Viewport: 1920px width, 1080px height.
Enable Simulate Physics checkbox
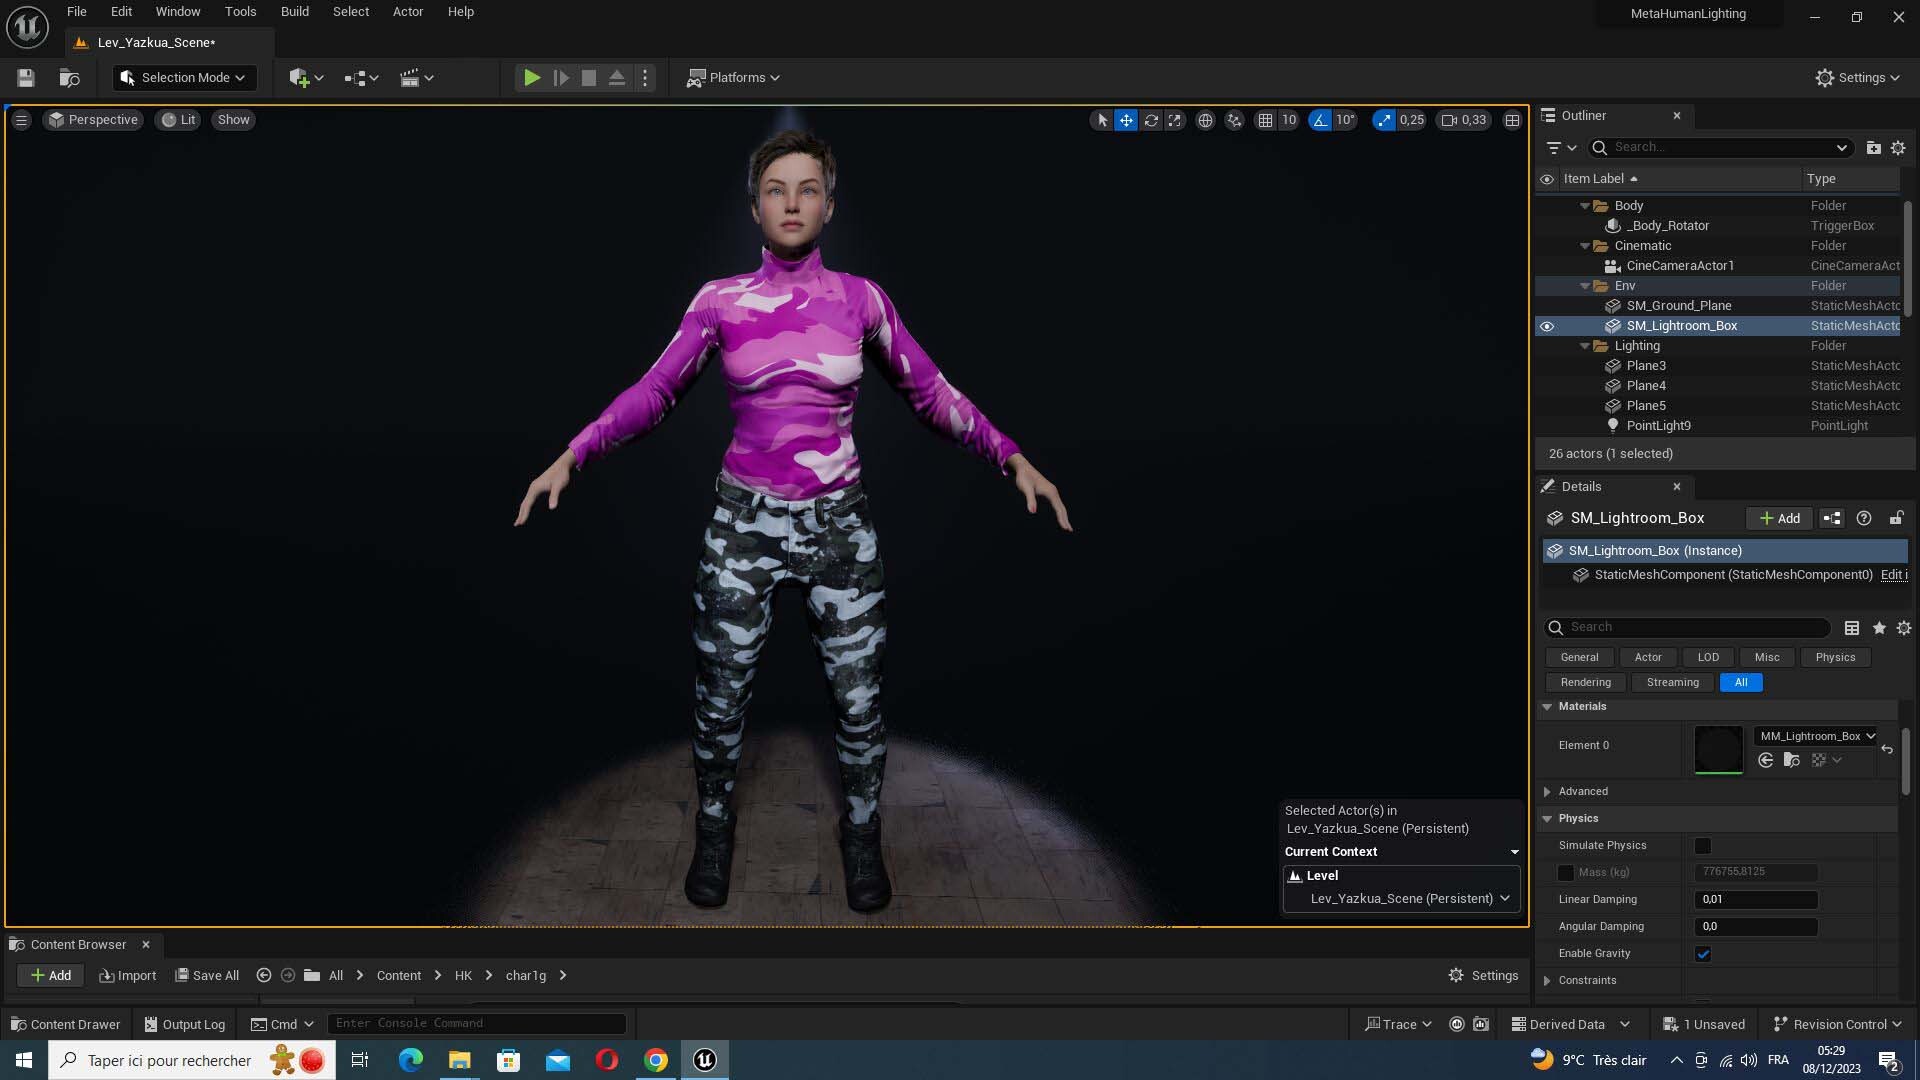click(x=1703, y=846)
